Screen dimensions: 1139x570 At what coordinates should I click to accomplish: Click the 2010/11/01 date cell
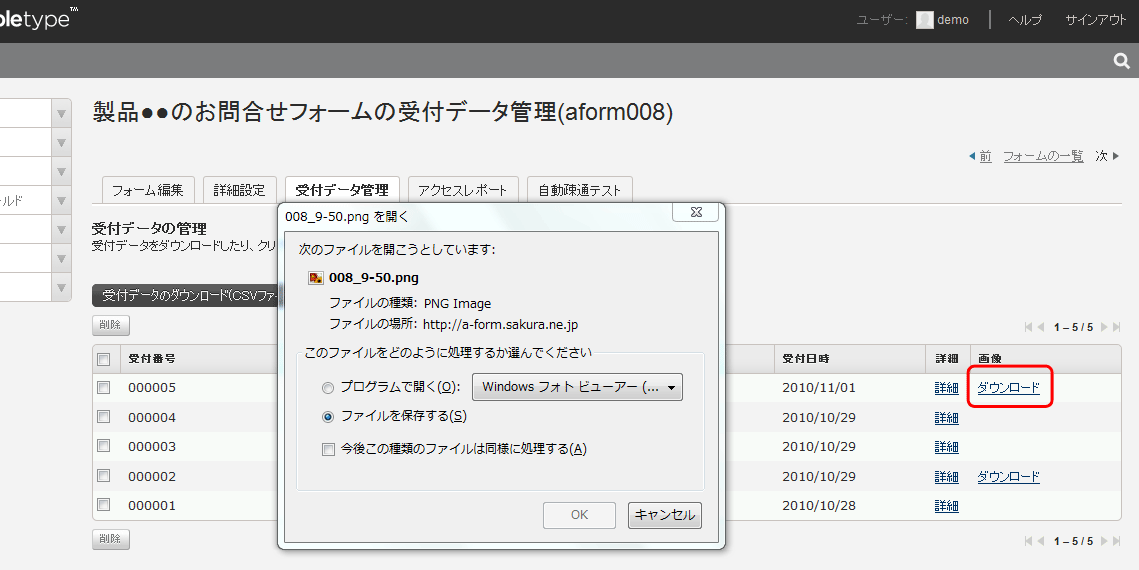819,388
